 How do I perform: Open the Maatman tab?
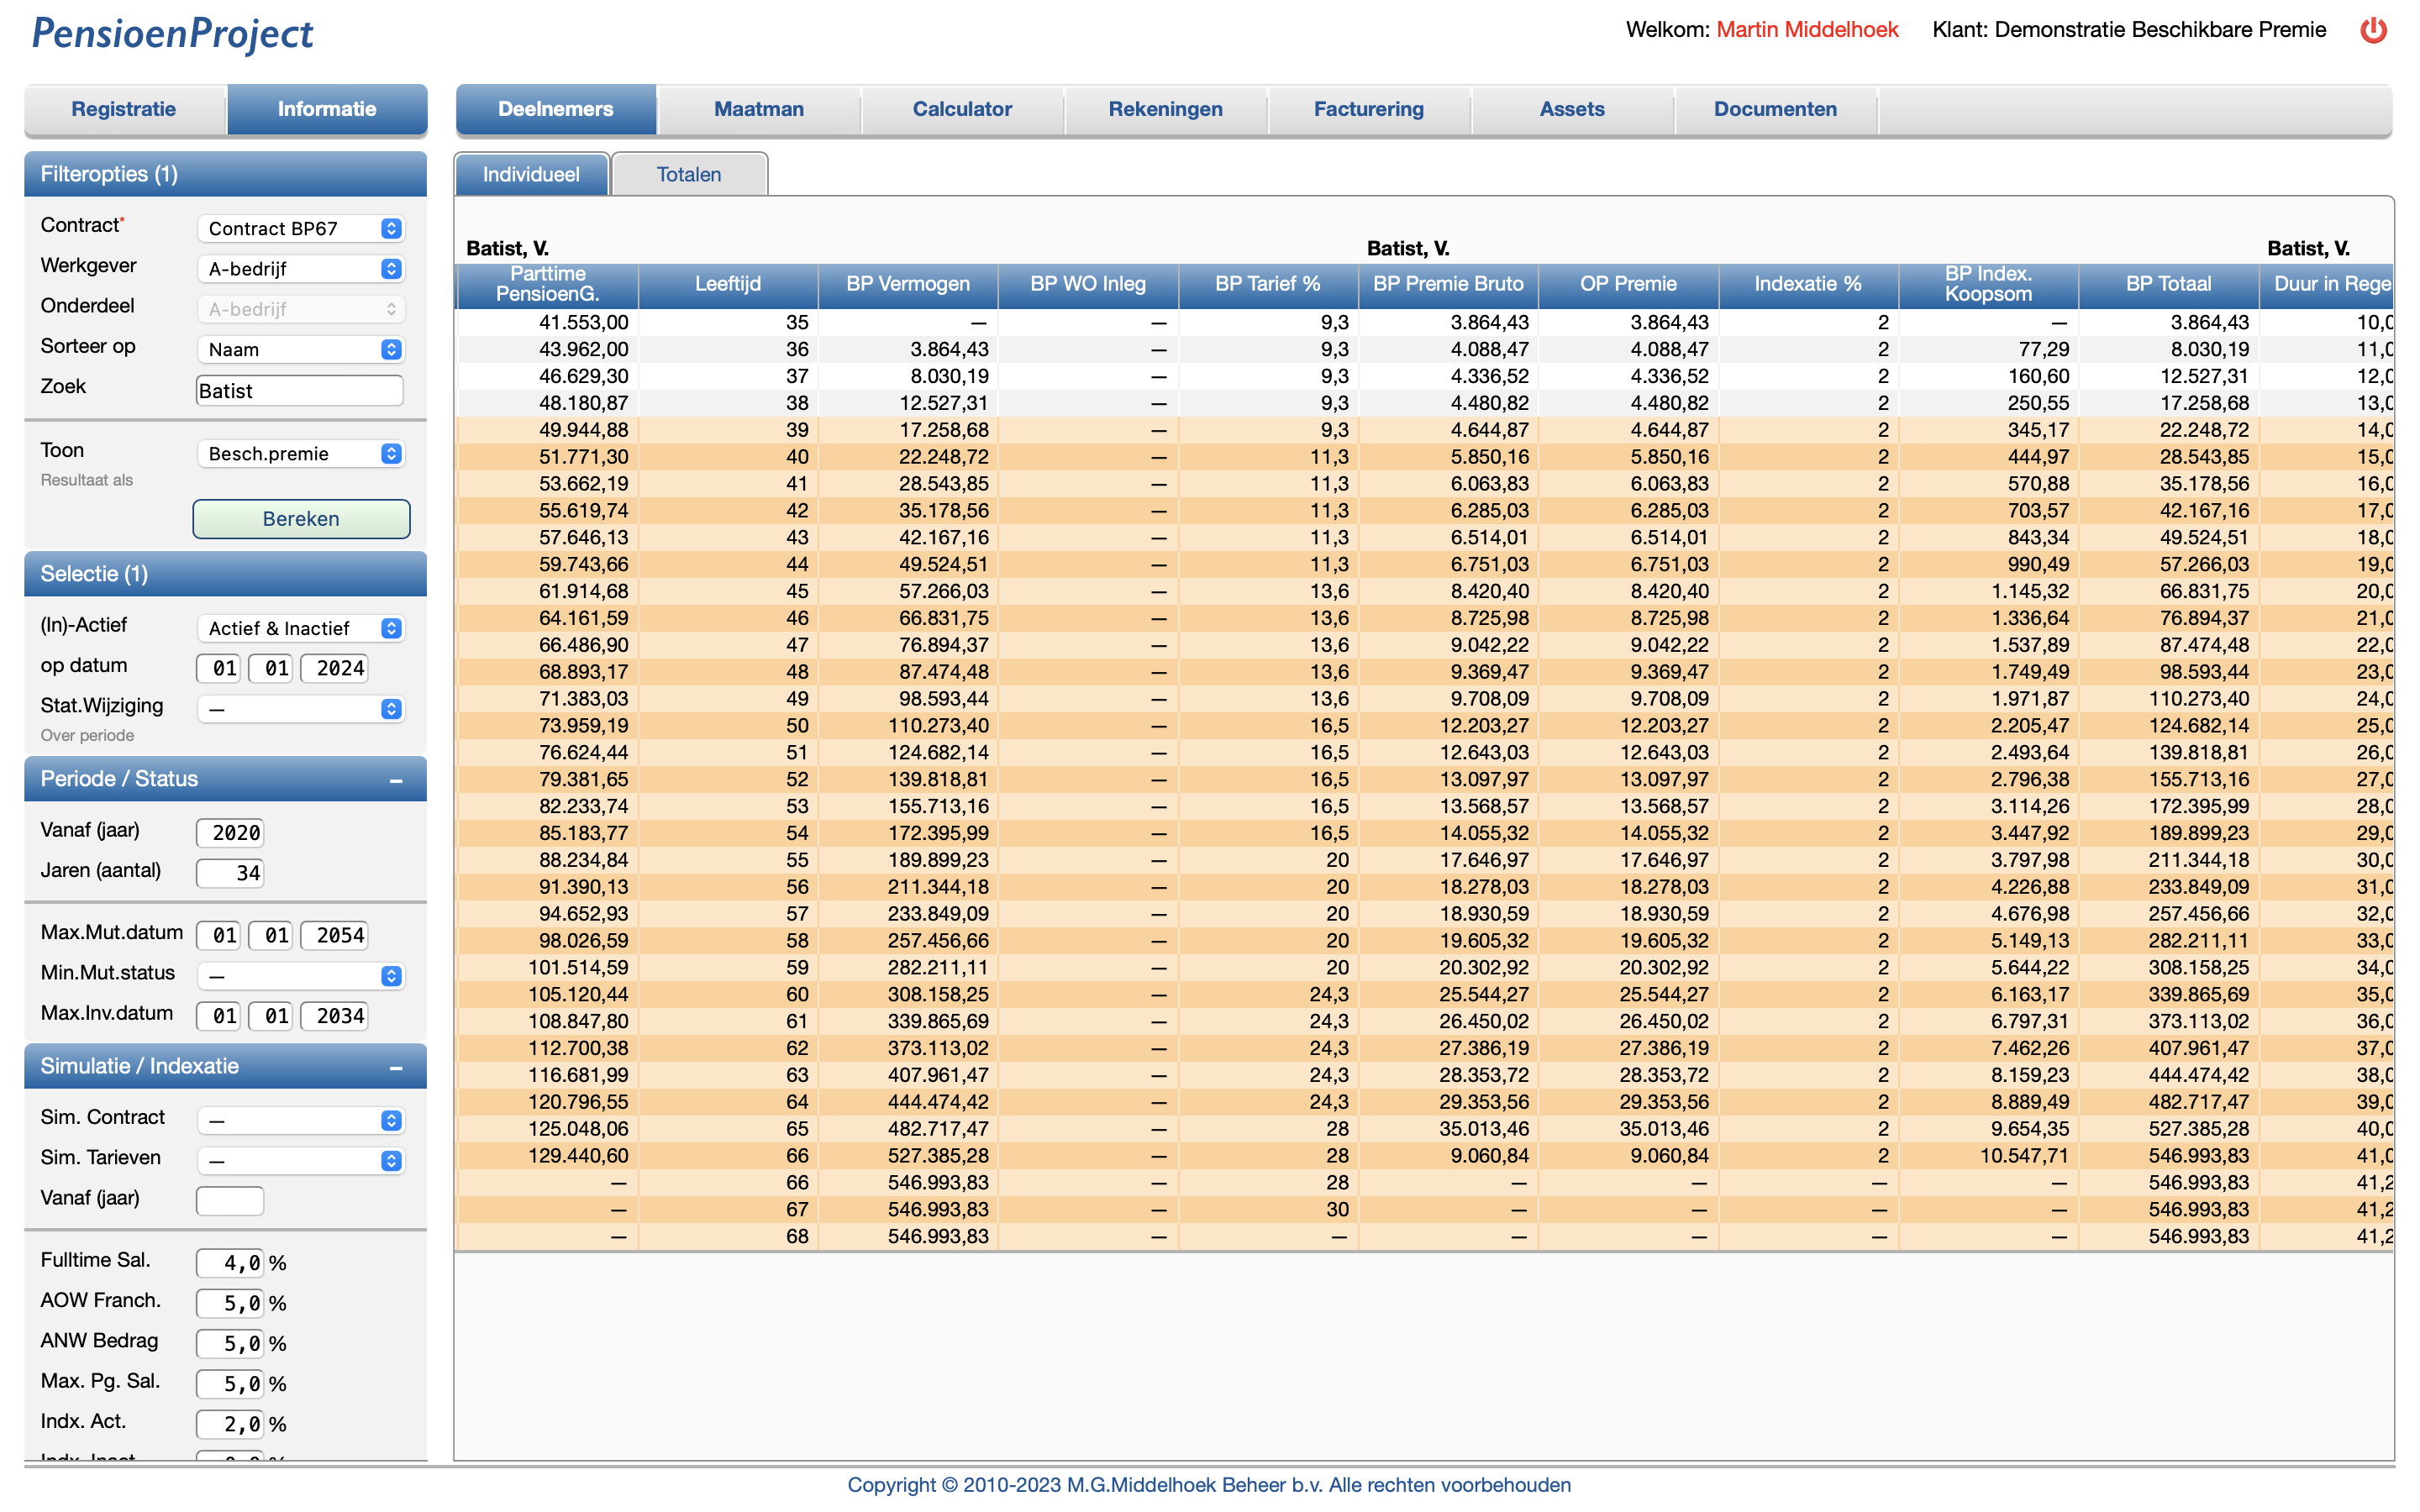pyautogui.click(x=759, y=109)
